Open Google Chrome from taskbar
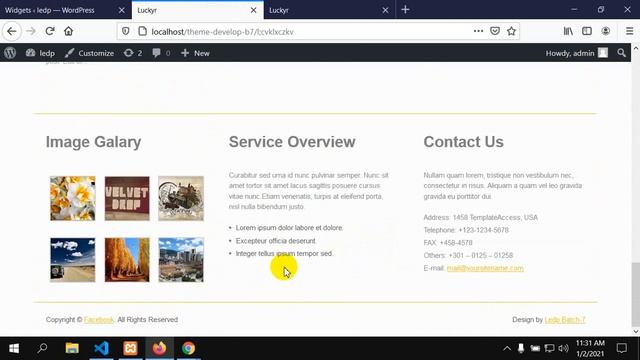 click(x=188, y=348)
